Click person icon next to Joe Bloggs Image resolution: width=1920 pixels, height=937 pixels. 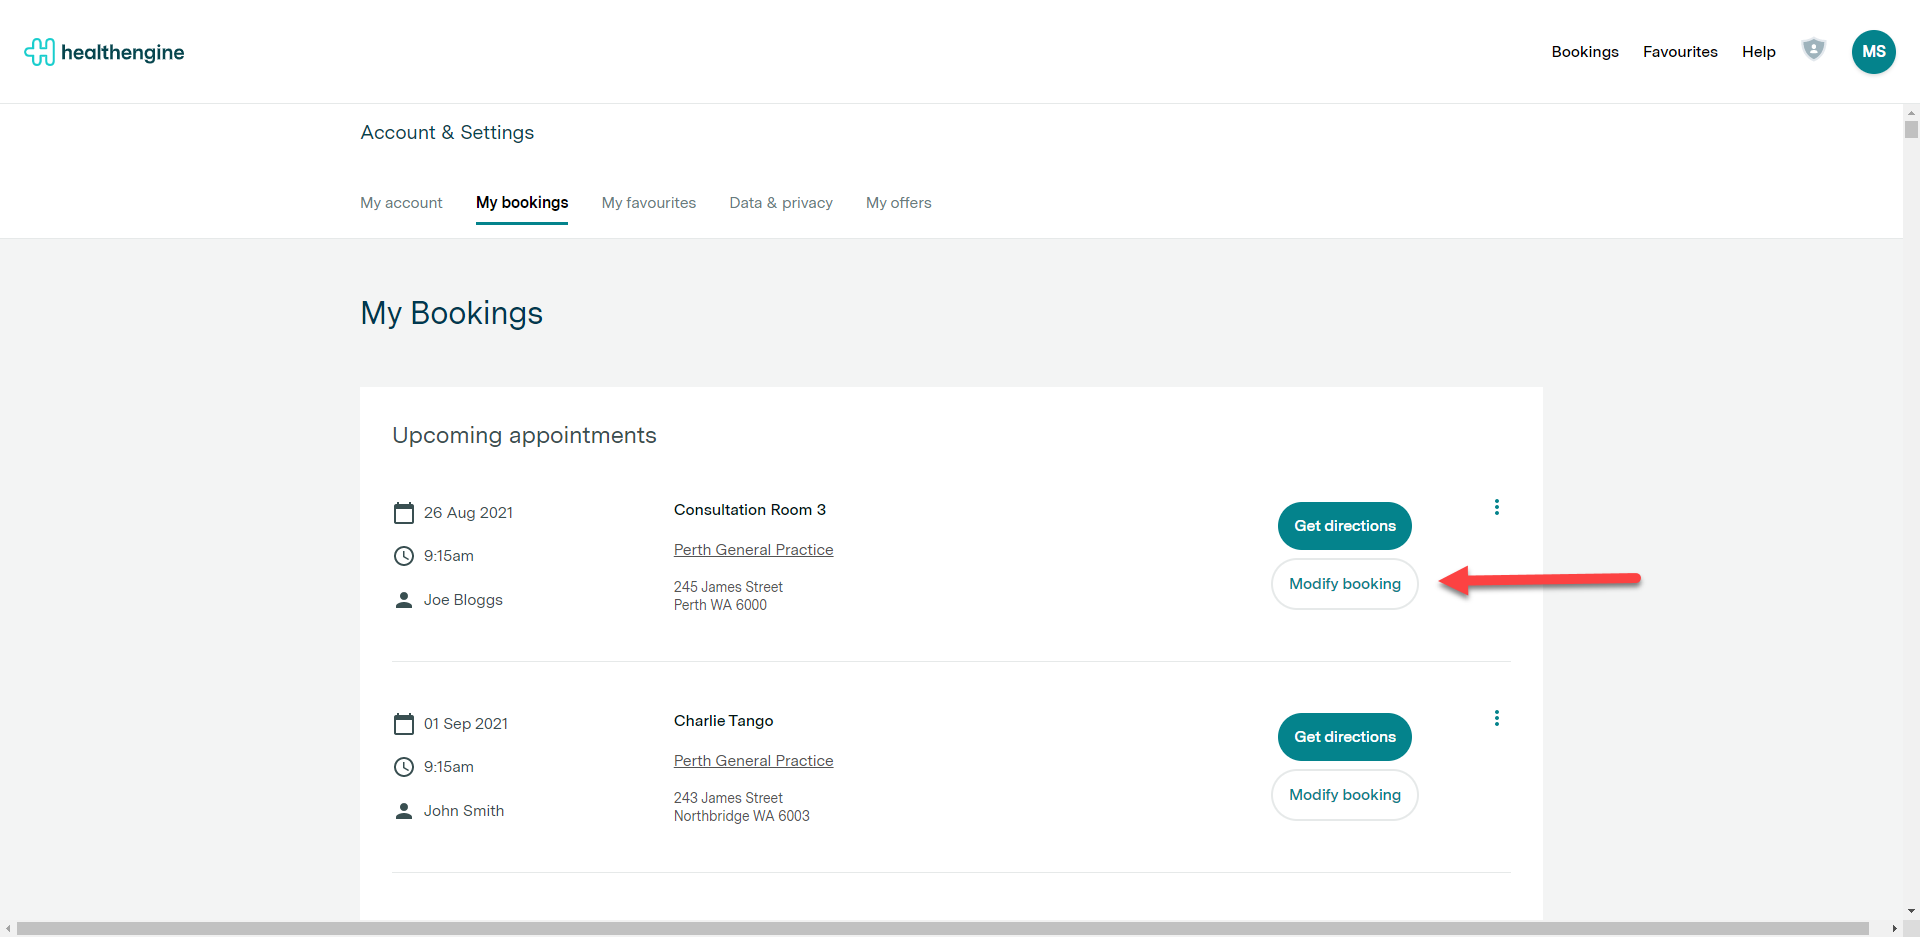pyautogui.click(x=404, y=600)
